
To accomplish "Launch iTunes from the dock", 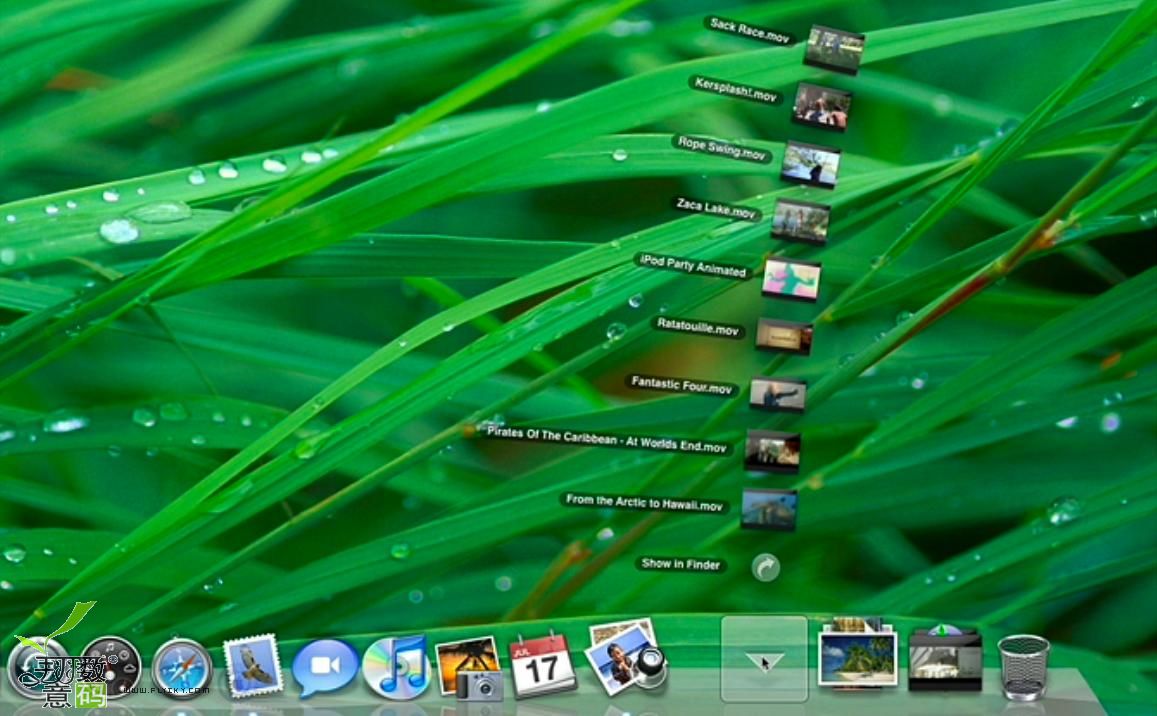I will point(396,667).
